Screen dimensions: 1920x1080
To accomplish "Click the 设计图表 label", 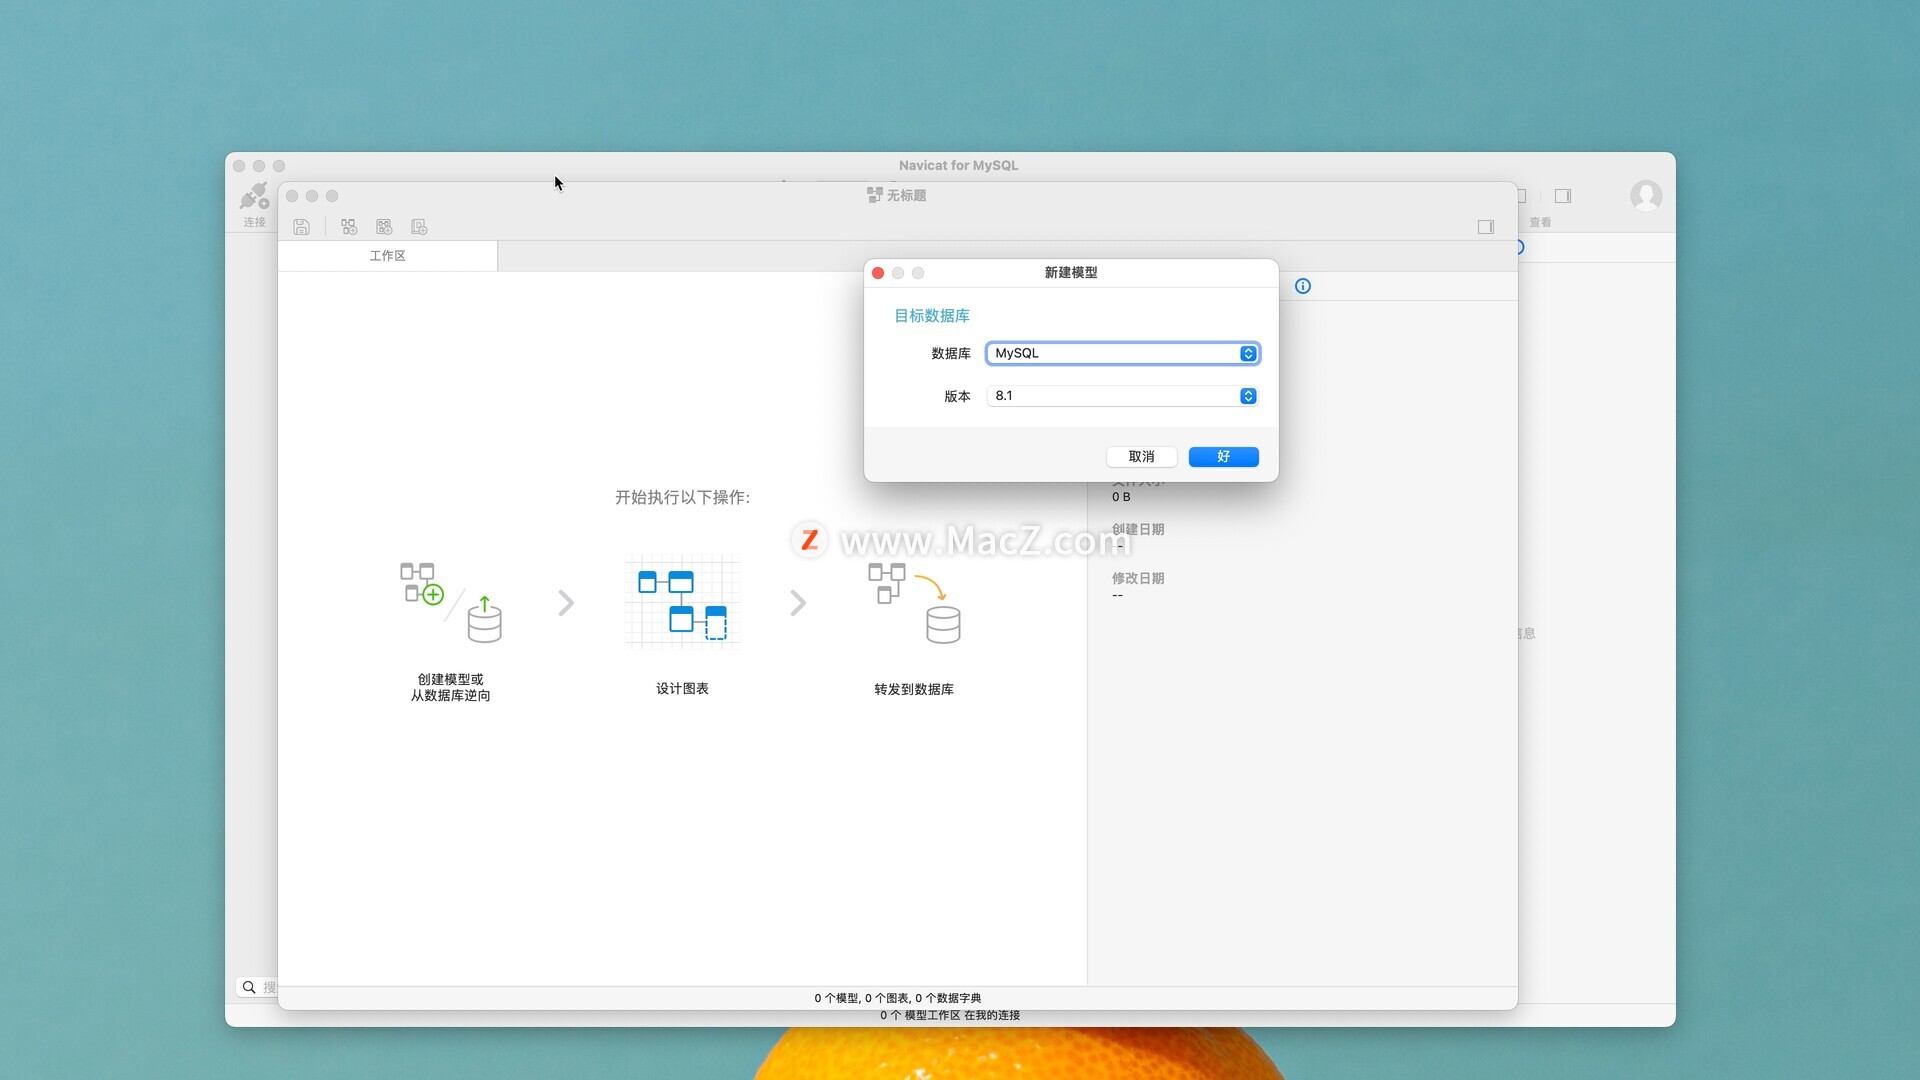I will (x=682, y=688).
